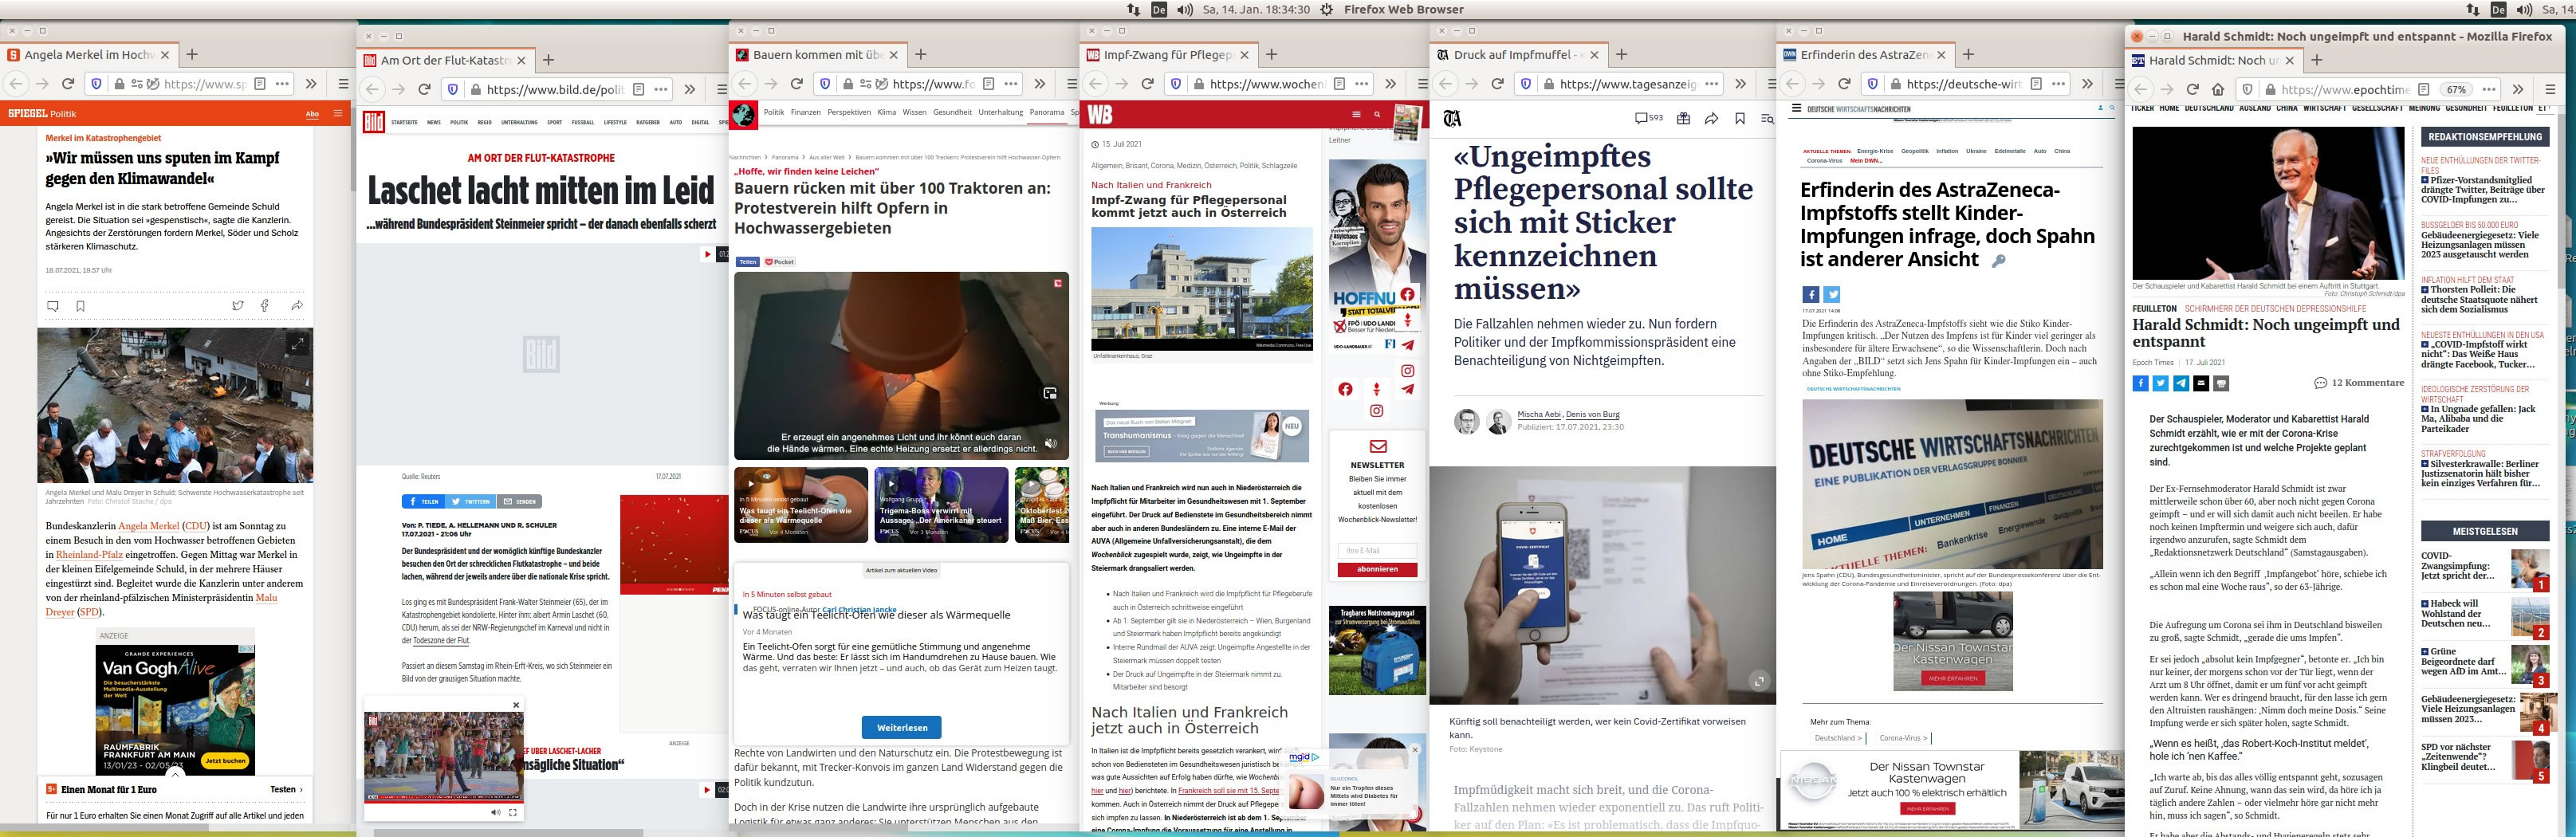The image size is (2576, 837).
Task: Open Wochenblick red-header hamburger menu
Action: click(x=1356, y=115)
